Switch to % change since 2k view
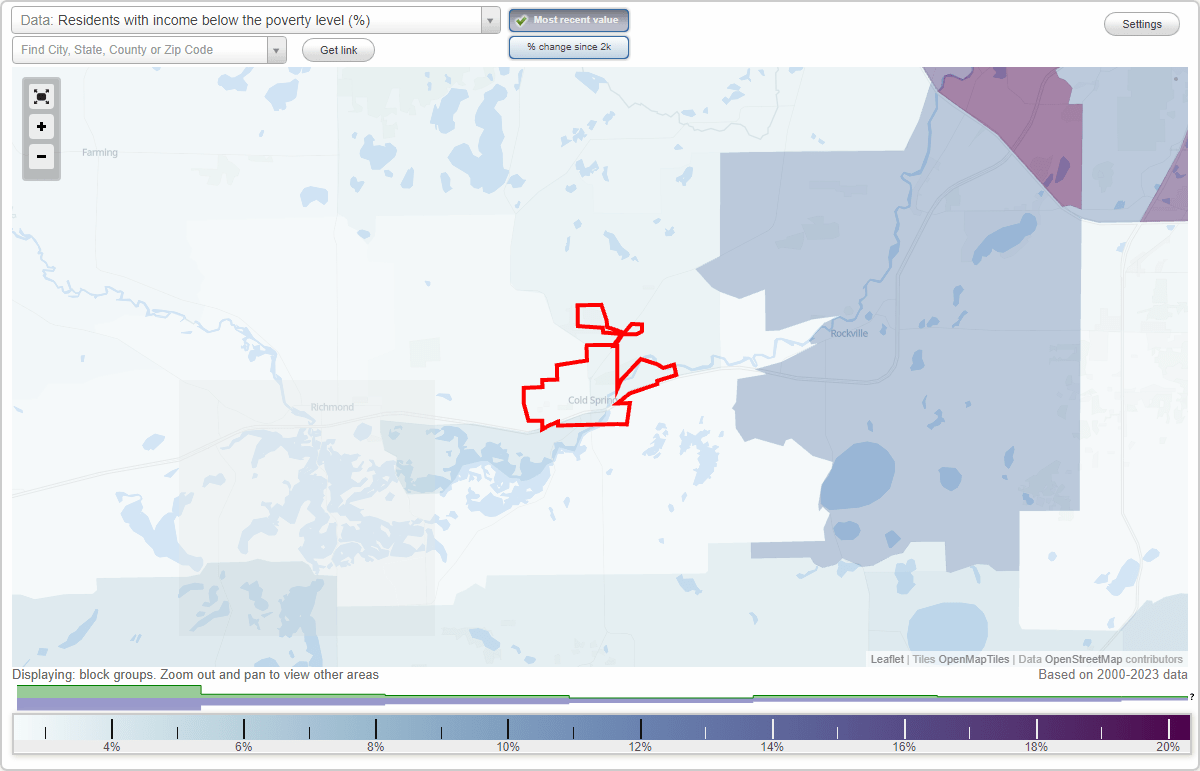The image size is (1200, 771). pyautogui.click(x=568, y=46)
